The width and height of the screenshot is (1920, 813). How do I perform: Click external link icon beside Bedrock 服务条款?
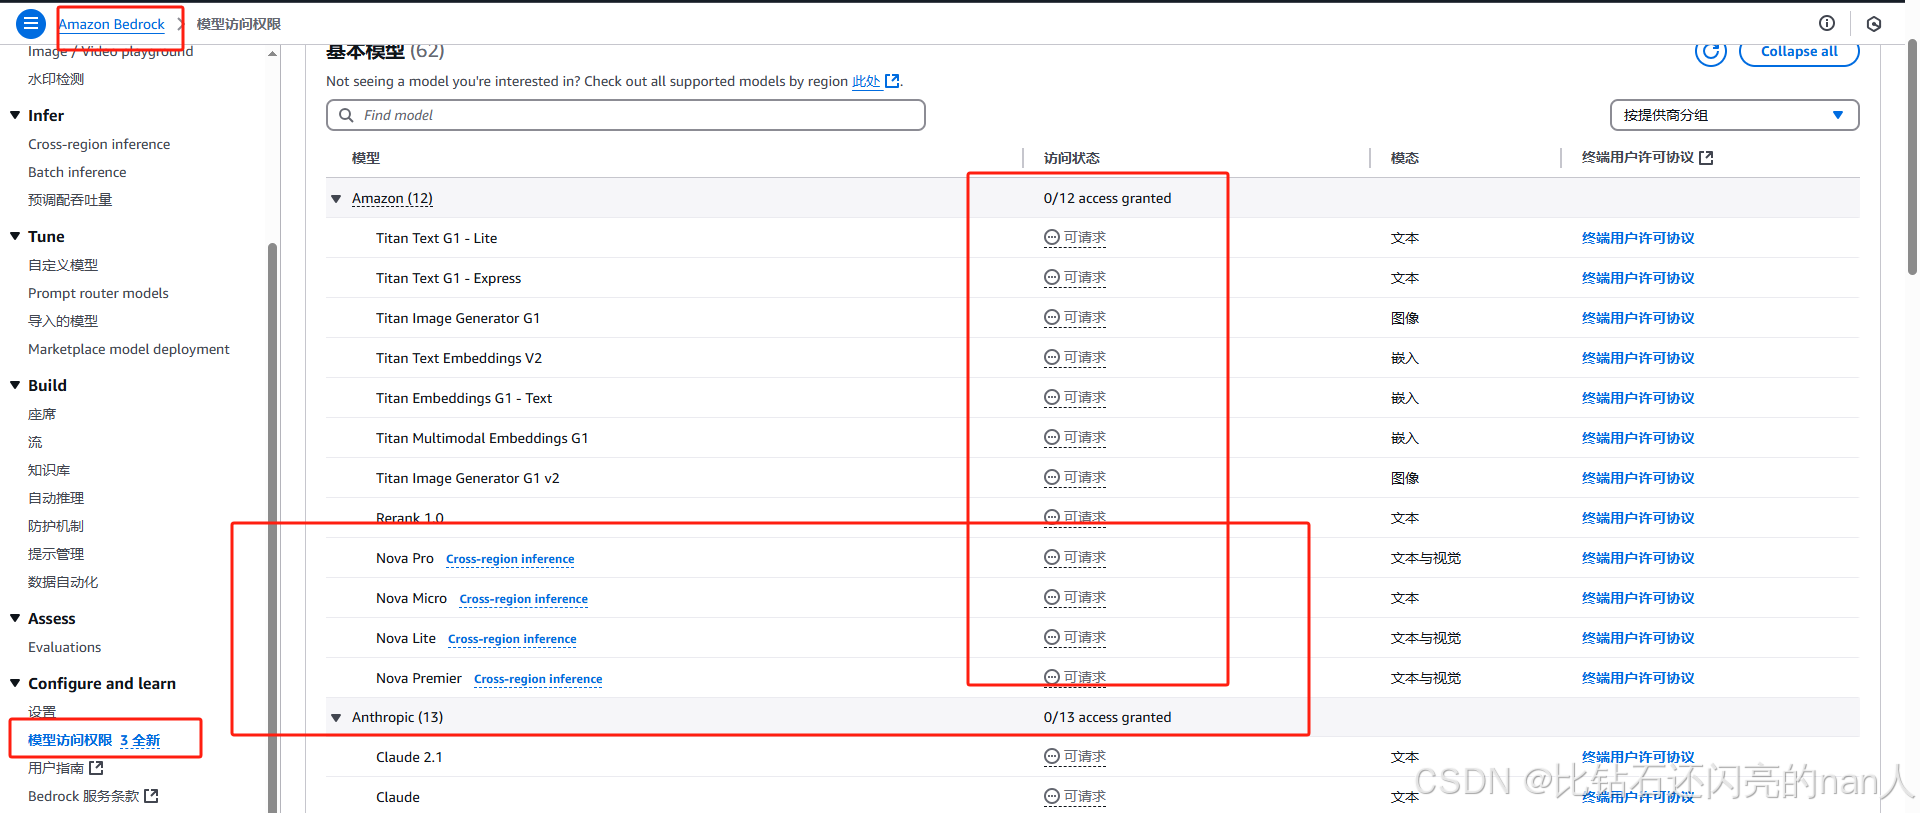[151, 796]
